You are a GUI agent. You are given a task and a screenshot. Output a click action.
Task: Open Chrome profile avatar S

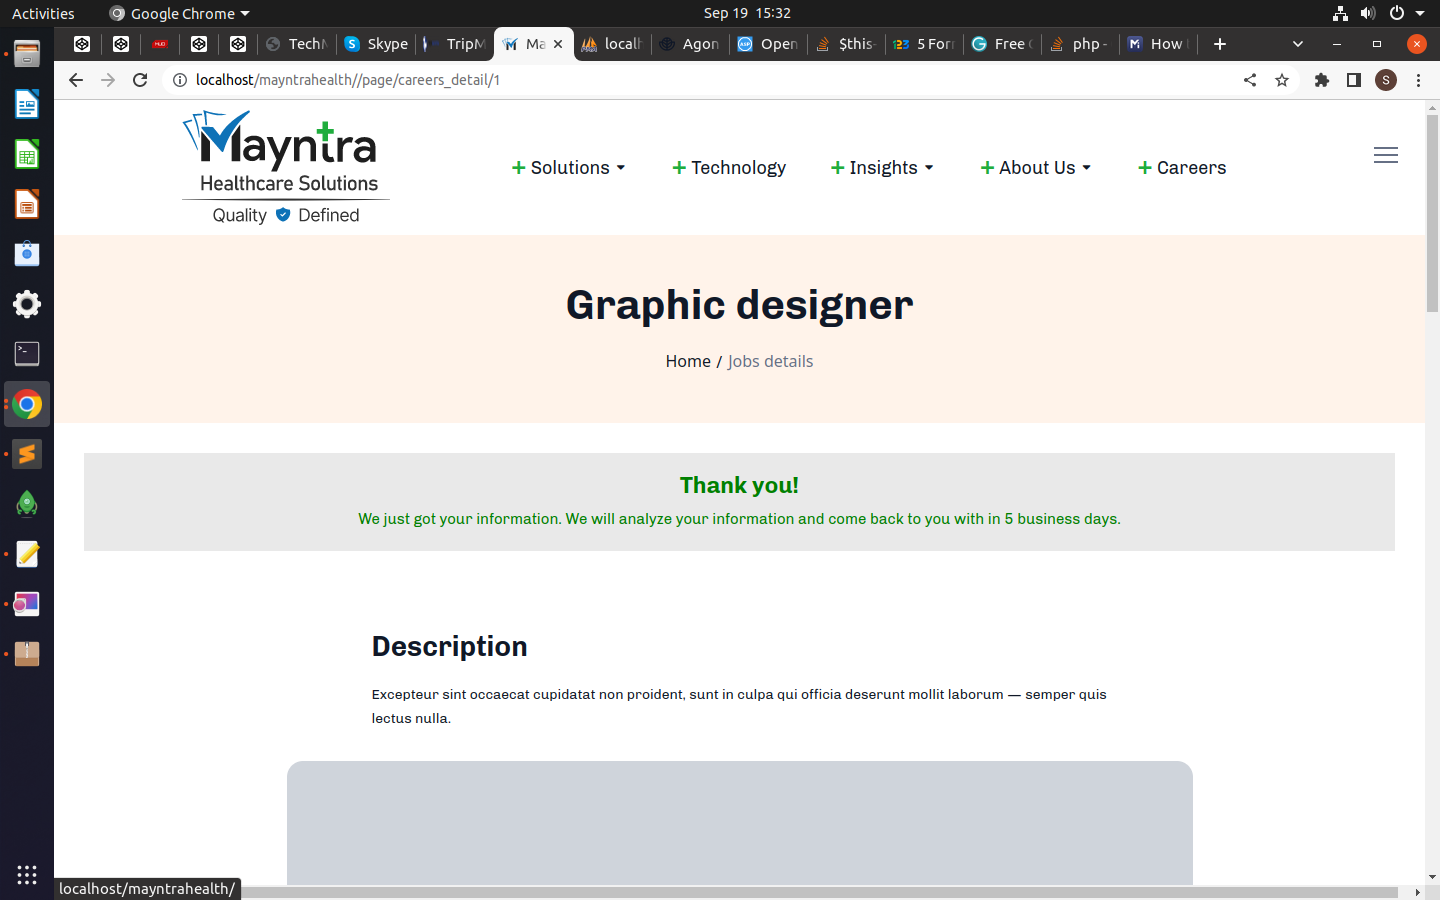[x=1386, y=80]
